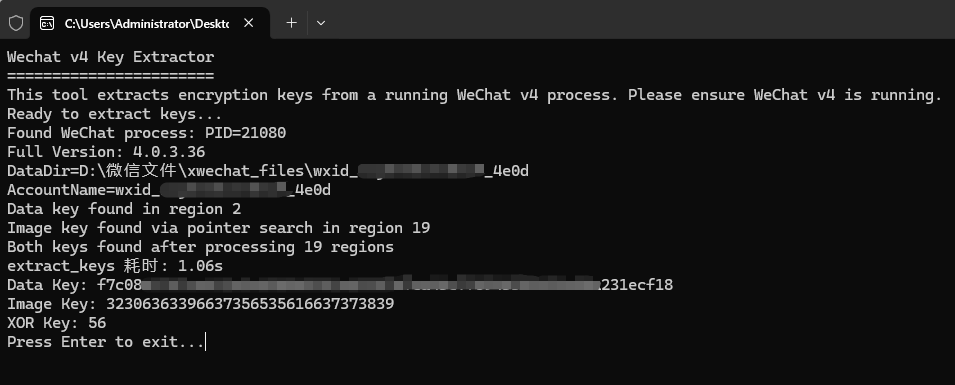The image size is (955, 385).
Task: Click the "XOR Key: 56" line
Action: pos(57,322)
